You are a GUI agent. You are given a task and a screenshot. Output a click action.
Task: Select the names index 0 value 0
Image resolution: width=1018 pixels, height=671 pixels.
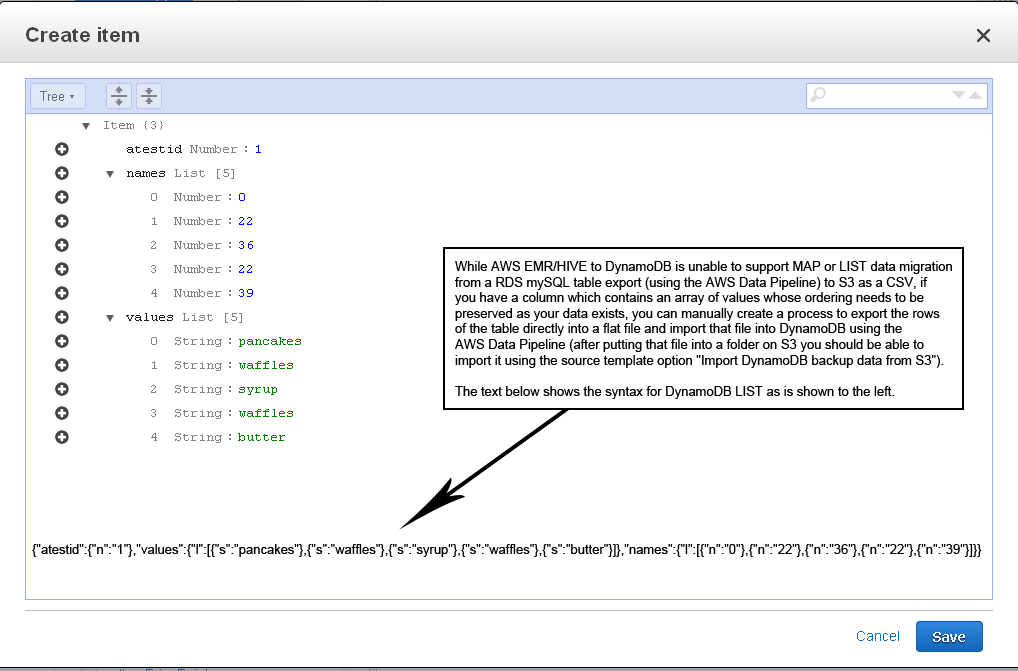point(242,197)
